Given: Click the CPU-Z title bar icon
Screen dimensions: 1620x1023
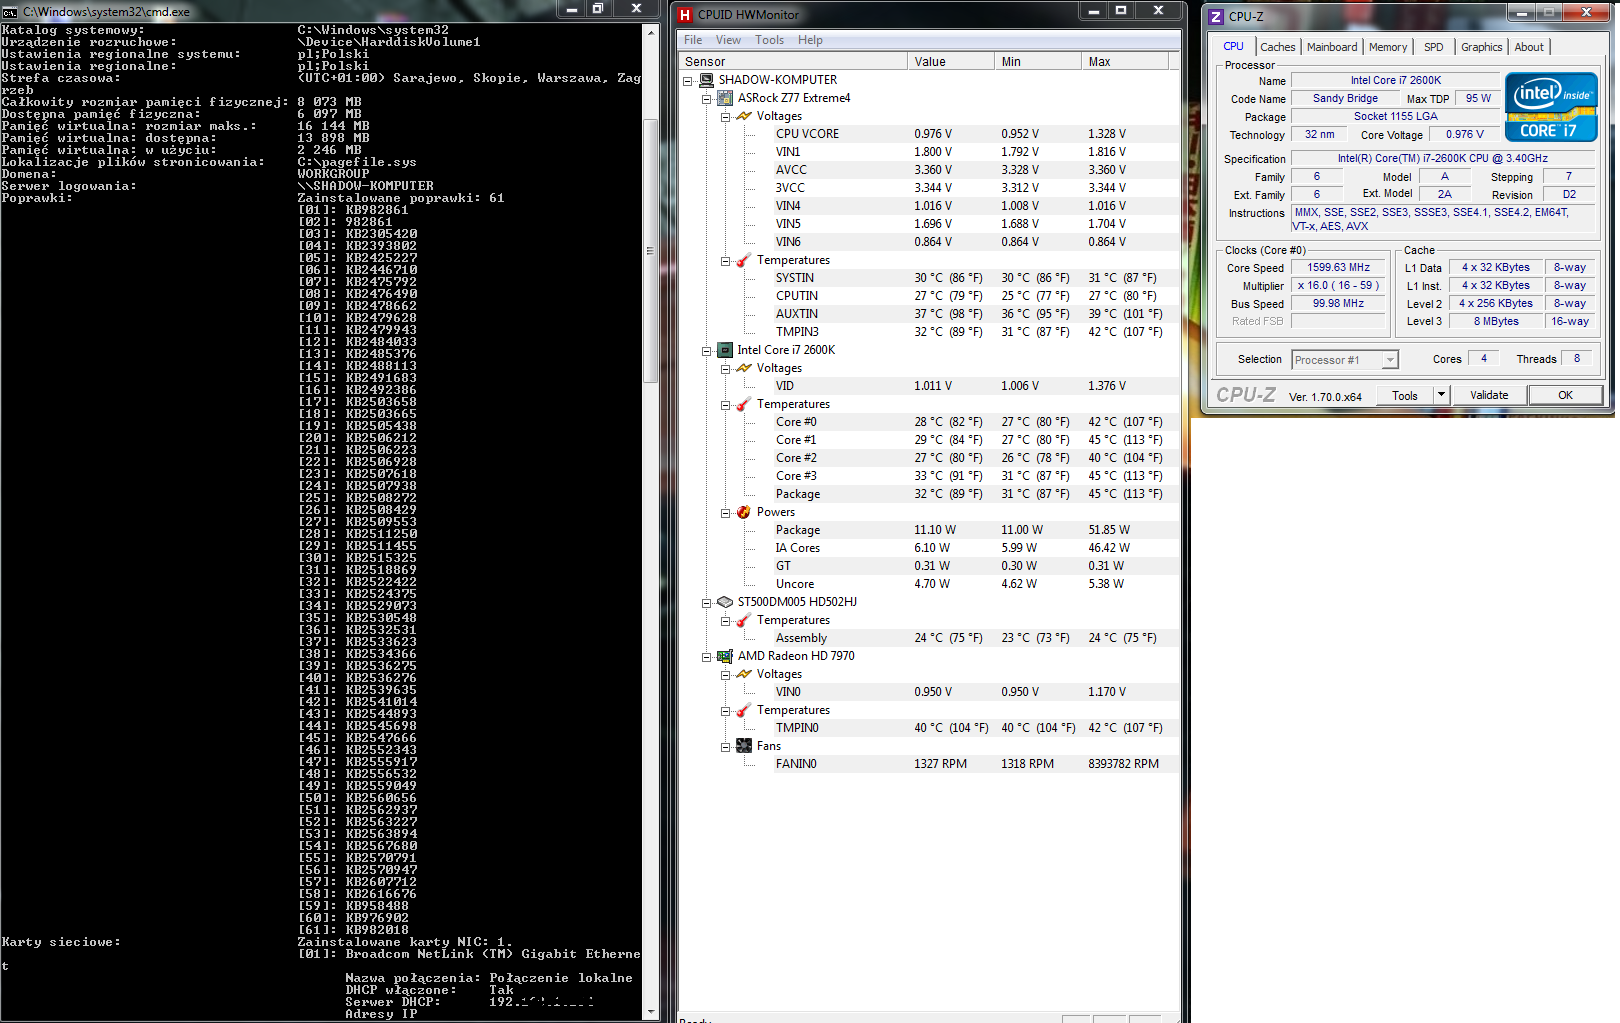Looking at the screenshot, I should click(1216, 17).
